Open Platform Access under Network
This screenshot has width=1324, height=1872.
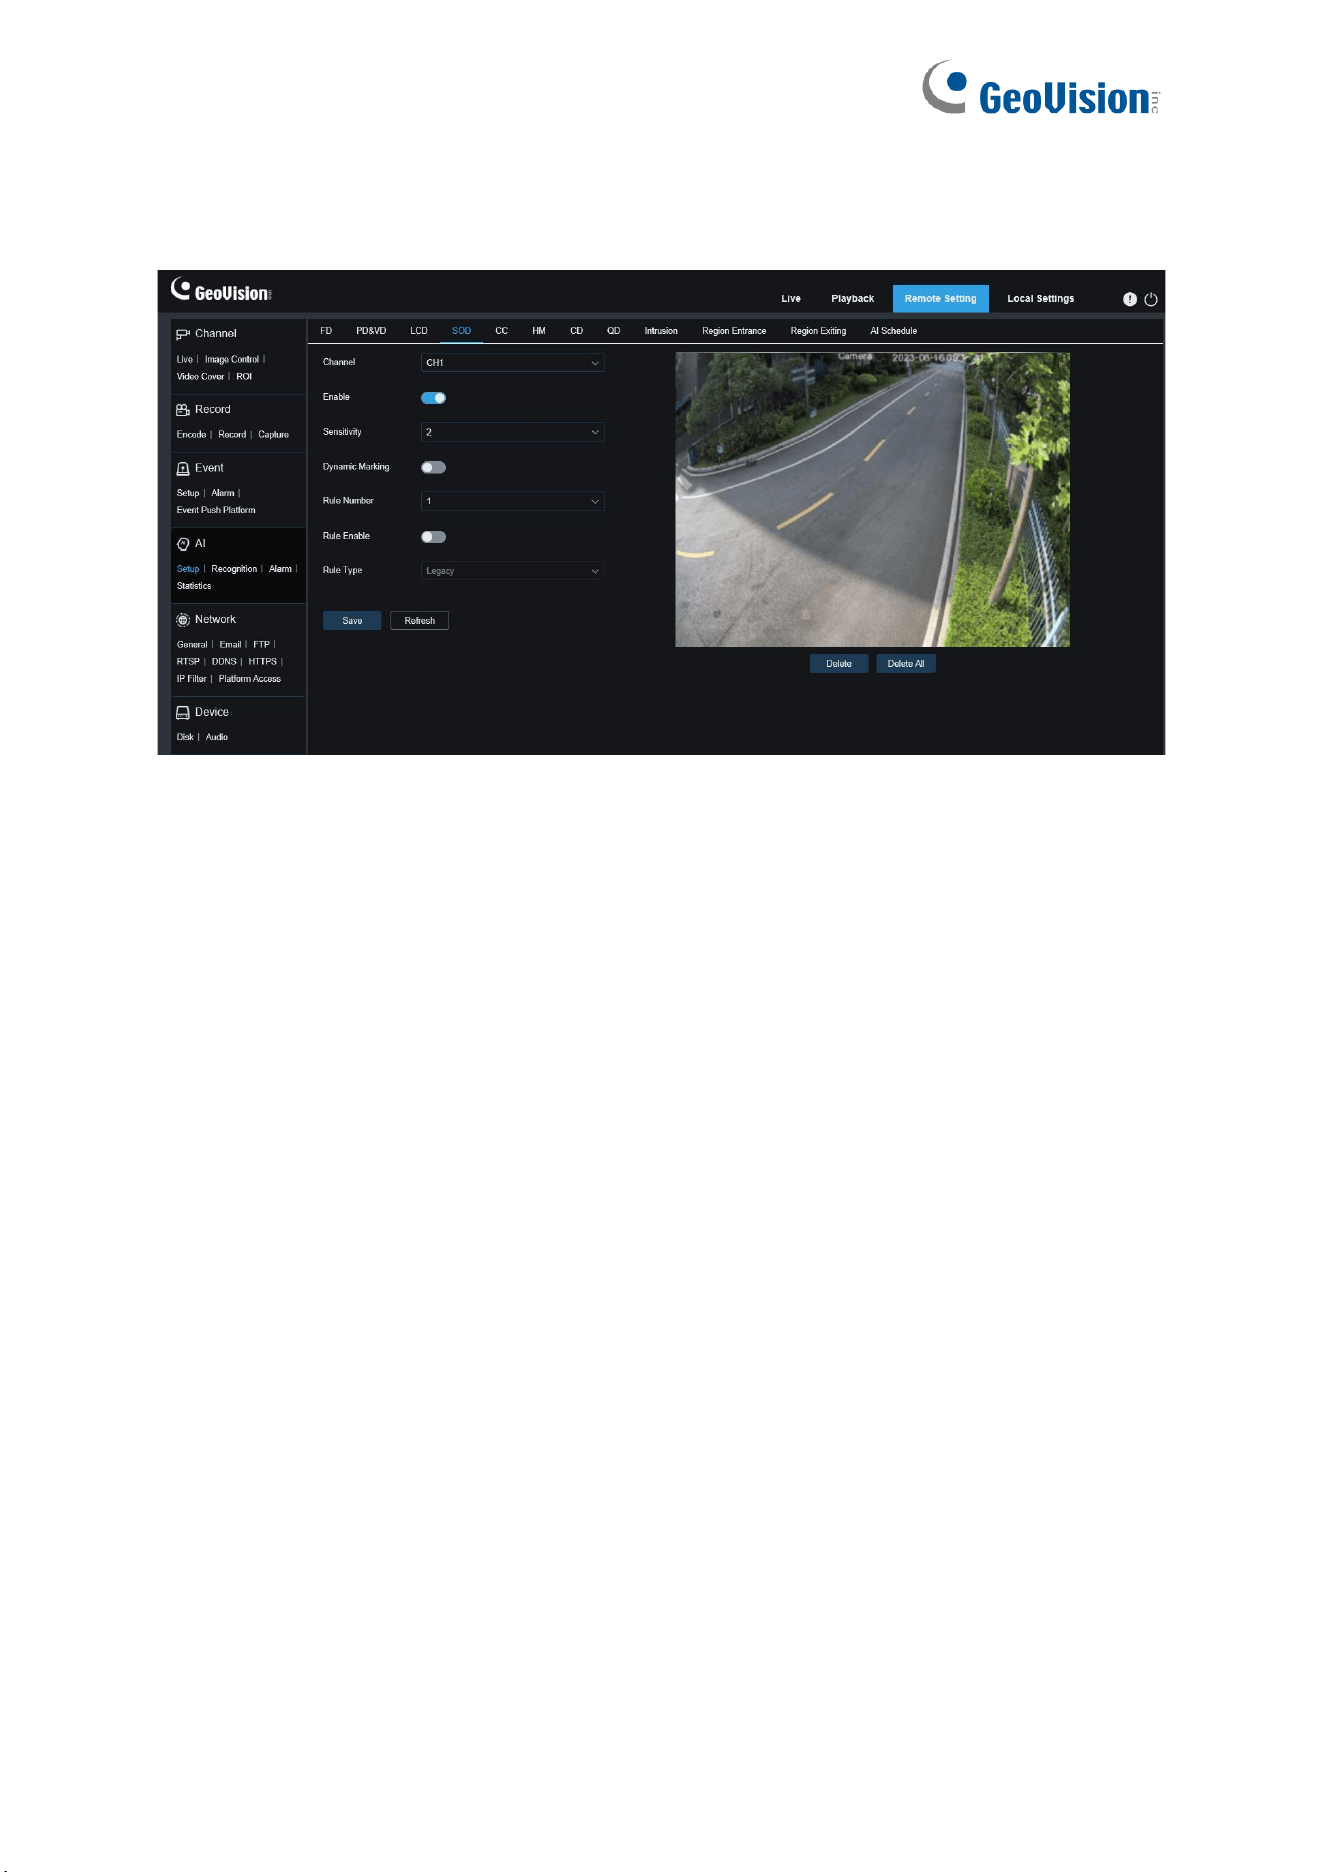[x=250, y=679]
